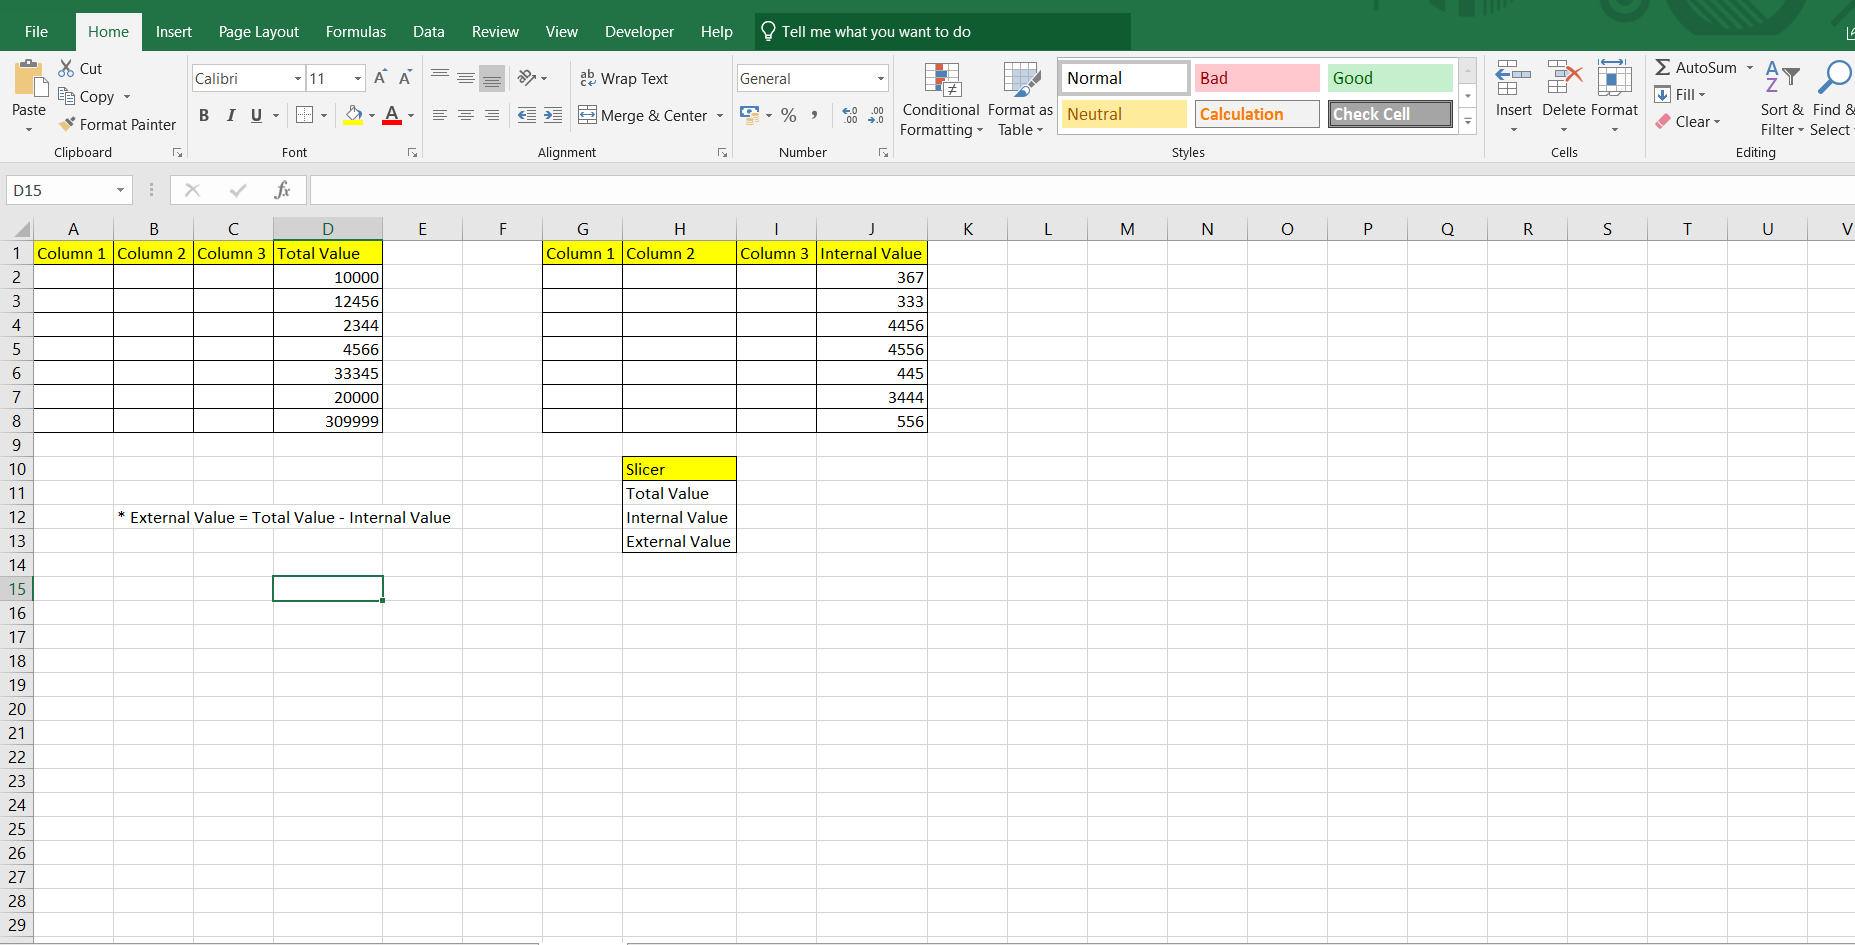This screenshot has width=1855, height=945.
Task: Apply red font color A icon
Action: coord(392,115)
